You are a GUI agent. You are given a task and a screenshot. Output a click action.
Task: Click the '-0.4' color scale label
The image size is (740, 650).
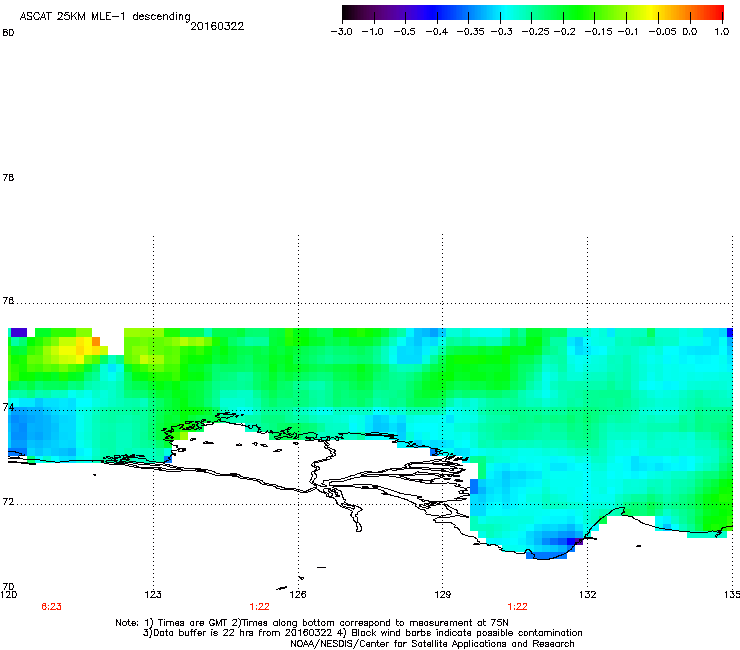437,32
